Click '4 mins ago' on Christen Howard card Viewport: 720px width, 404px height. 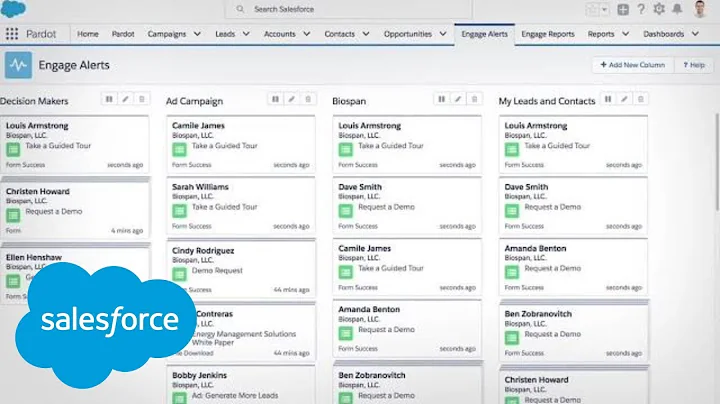point(127,230)
